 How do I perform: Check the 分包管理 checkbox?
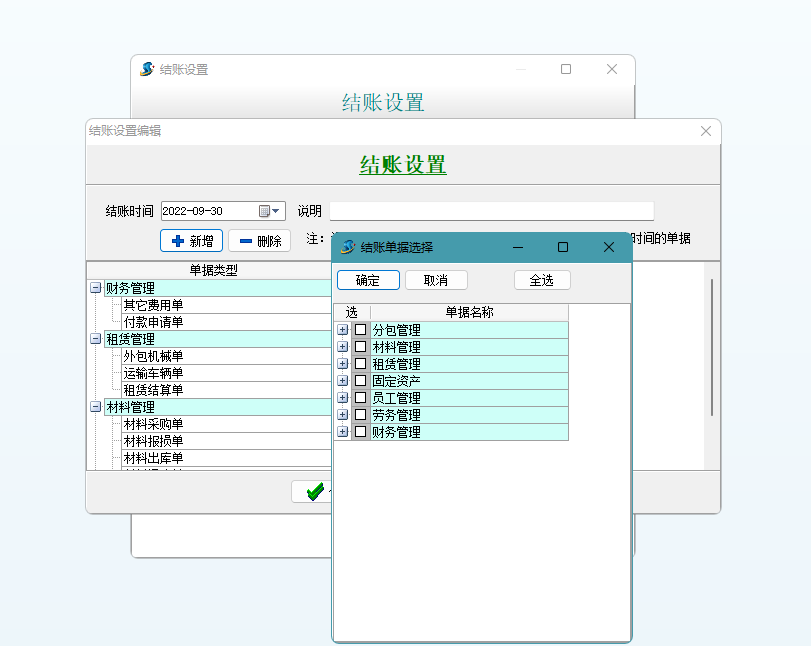360,330
